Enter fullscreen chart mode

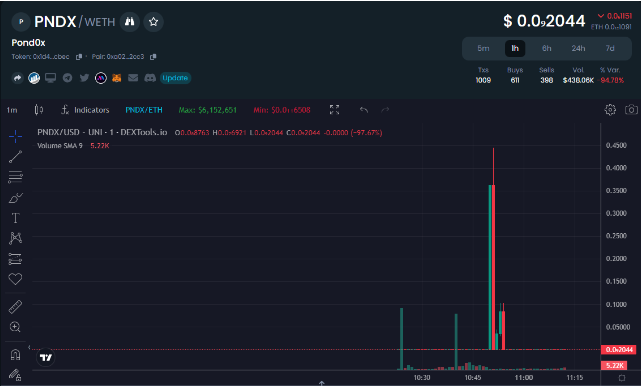pos(334,110)
